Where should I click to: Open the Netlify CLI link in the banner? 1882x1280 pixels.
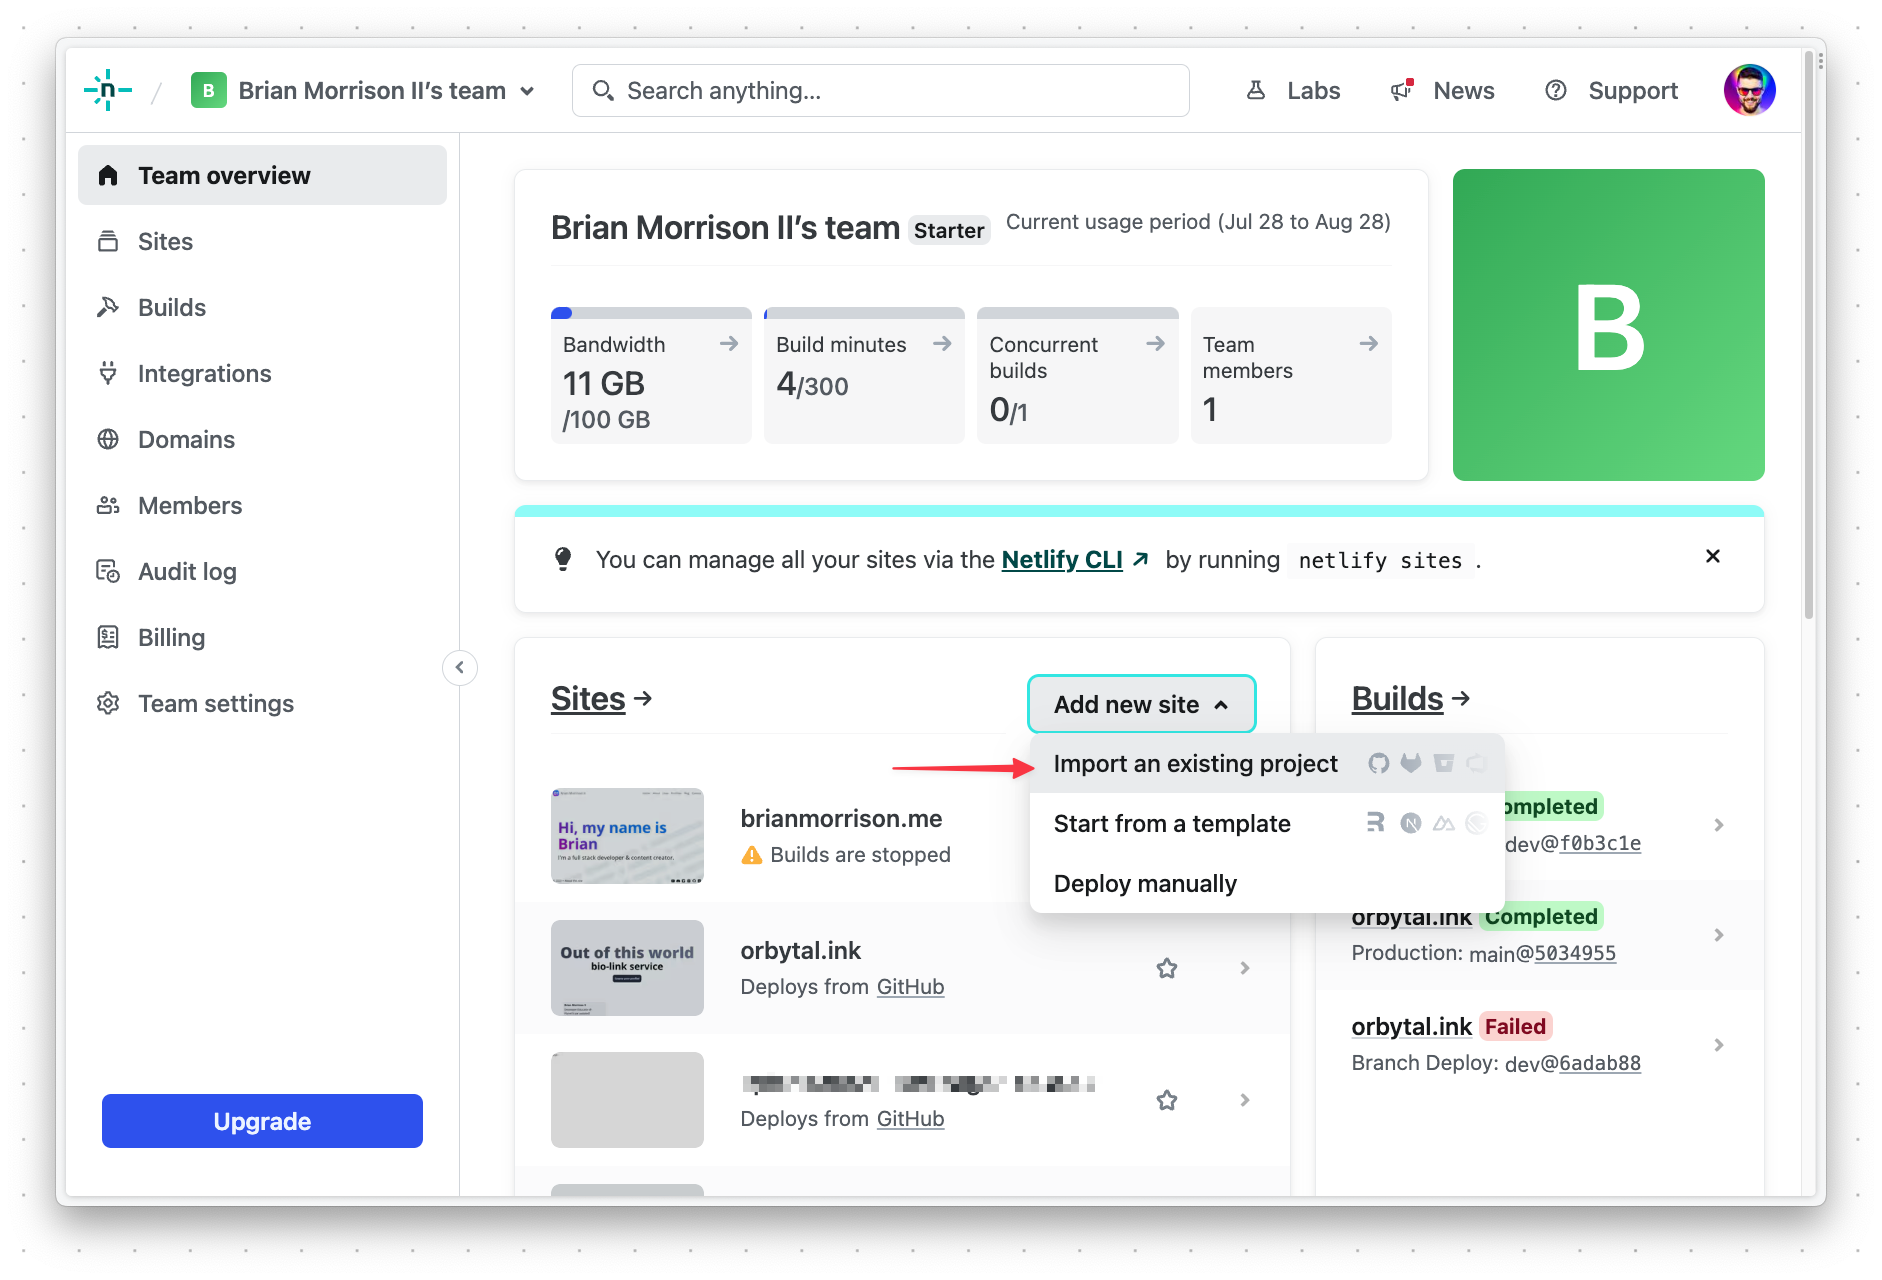1060,560
